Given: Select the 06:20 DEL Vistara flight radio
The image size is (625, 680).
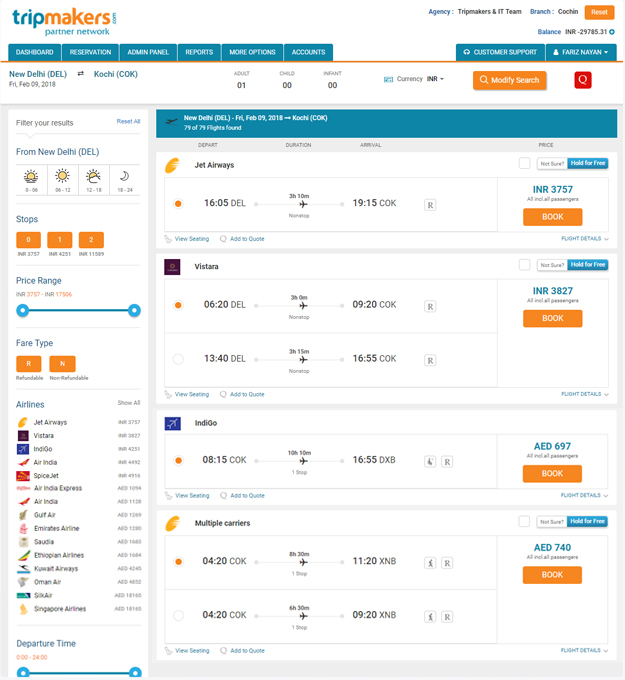Looking at the screenshot, I should 178,305.
